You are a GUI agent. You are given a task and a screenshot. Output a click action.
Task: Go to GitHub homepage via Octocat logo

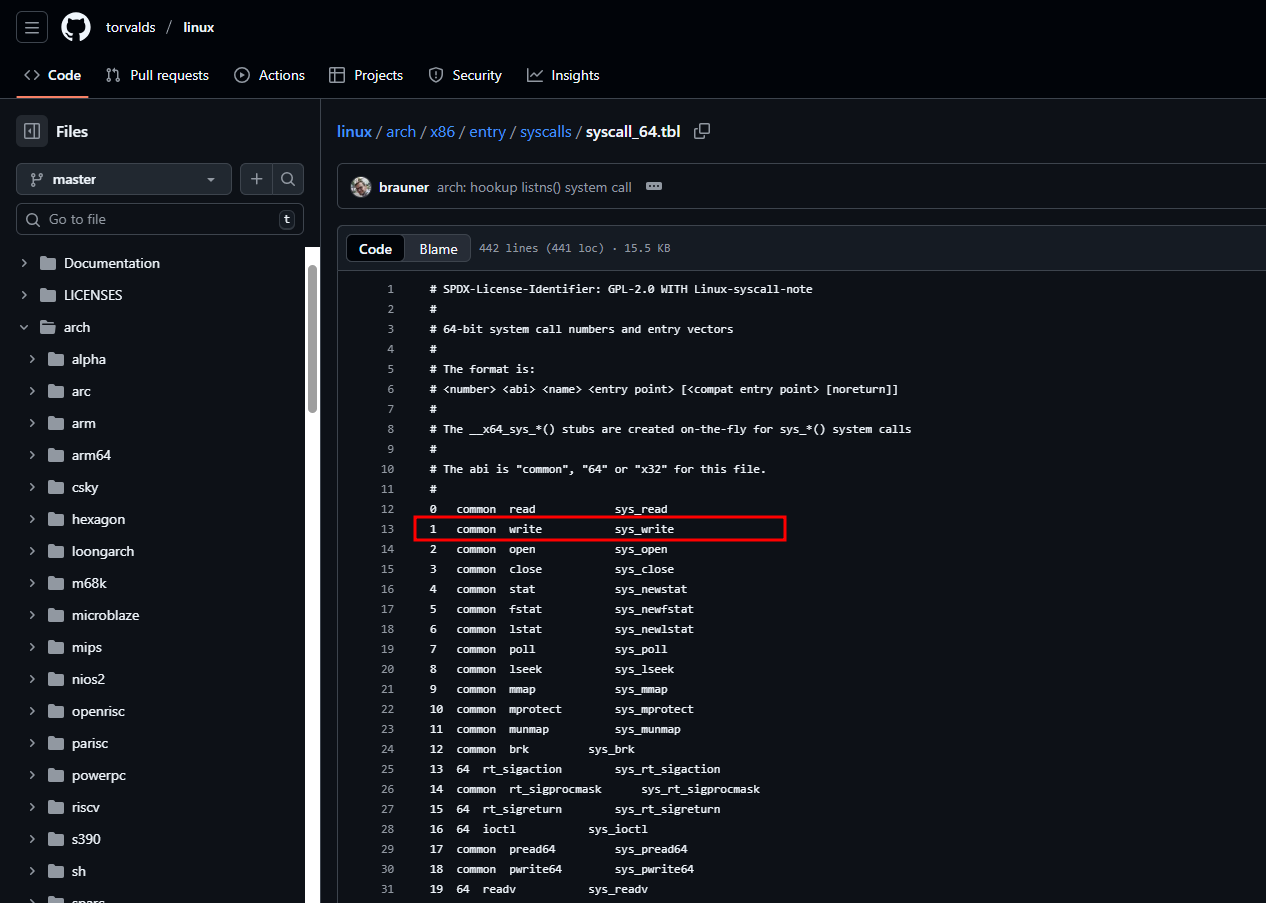tap(76, 27)
